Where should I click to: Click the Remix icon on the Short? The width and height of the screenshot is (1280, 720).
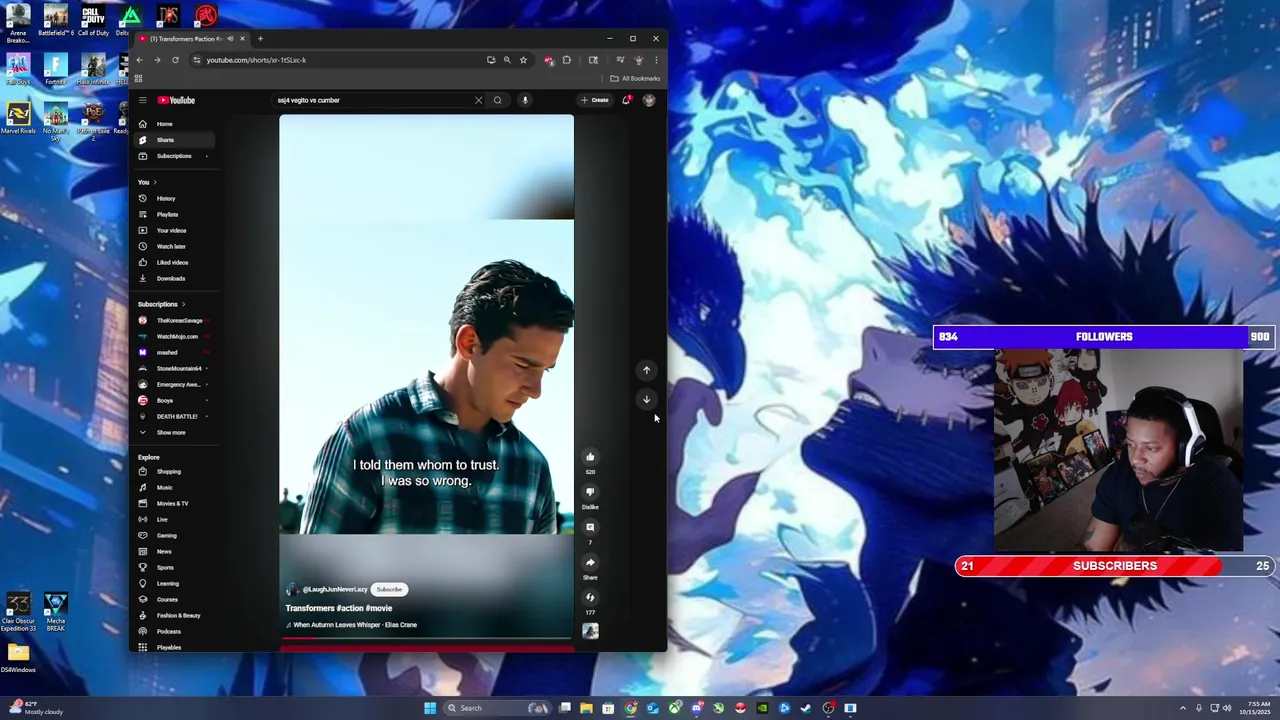(590, 598)
